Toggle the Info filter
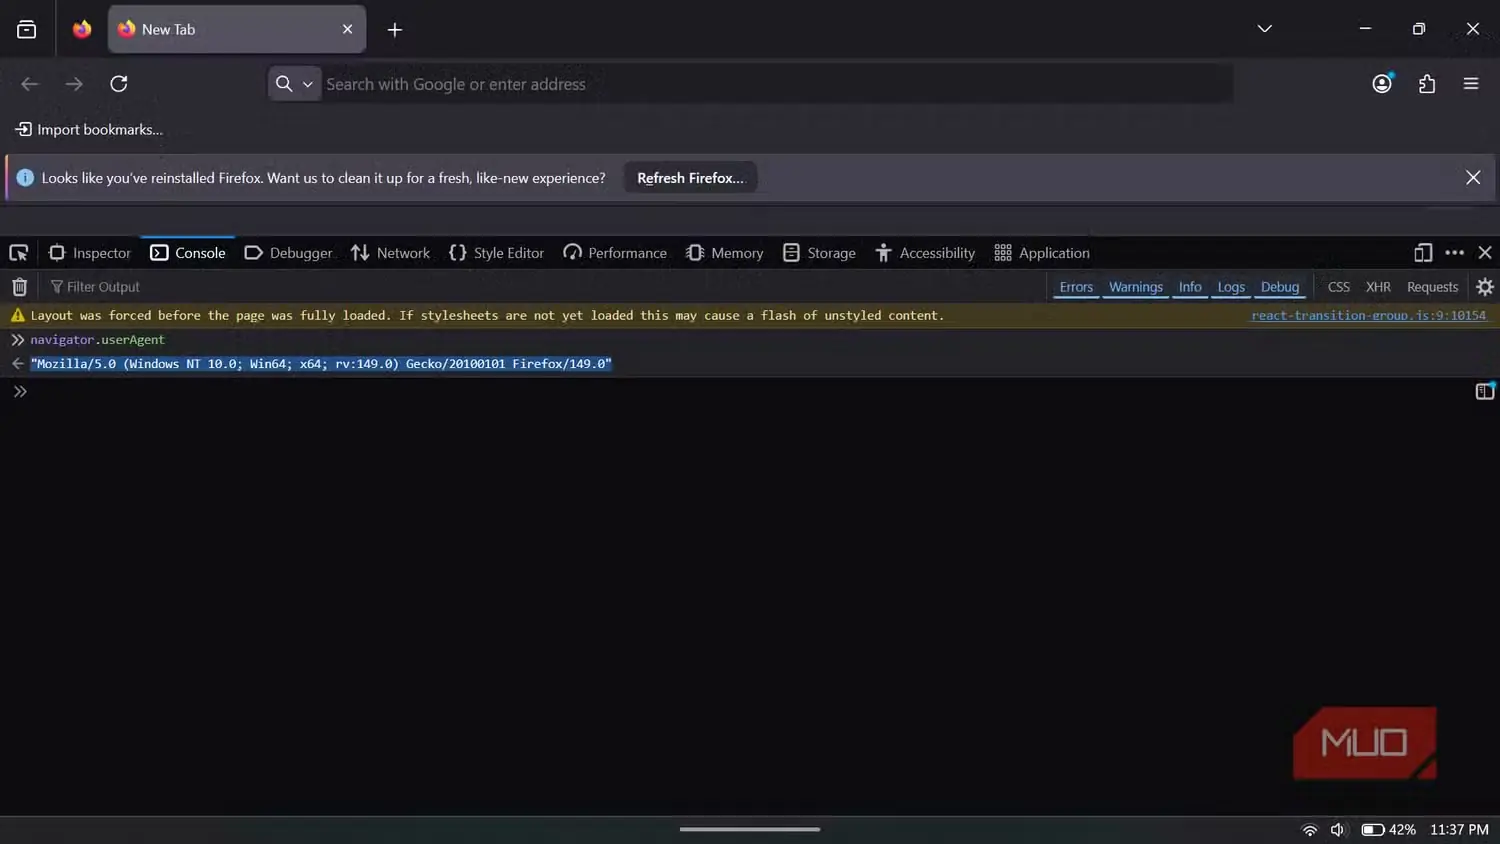 1190,287
